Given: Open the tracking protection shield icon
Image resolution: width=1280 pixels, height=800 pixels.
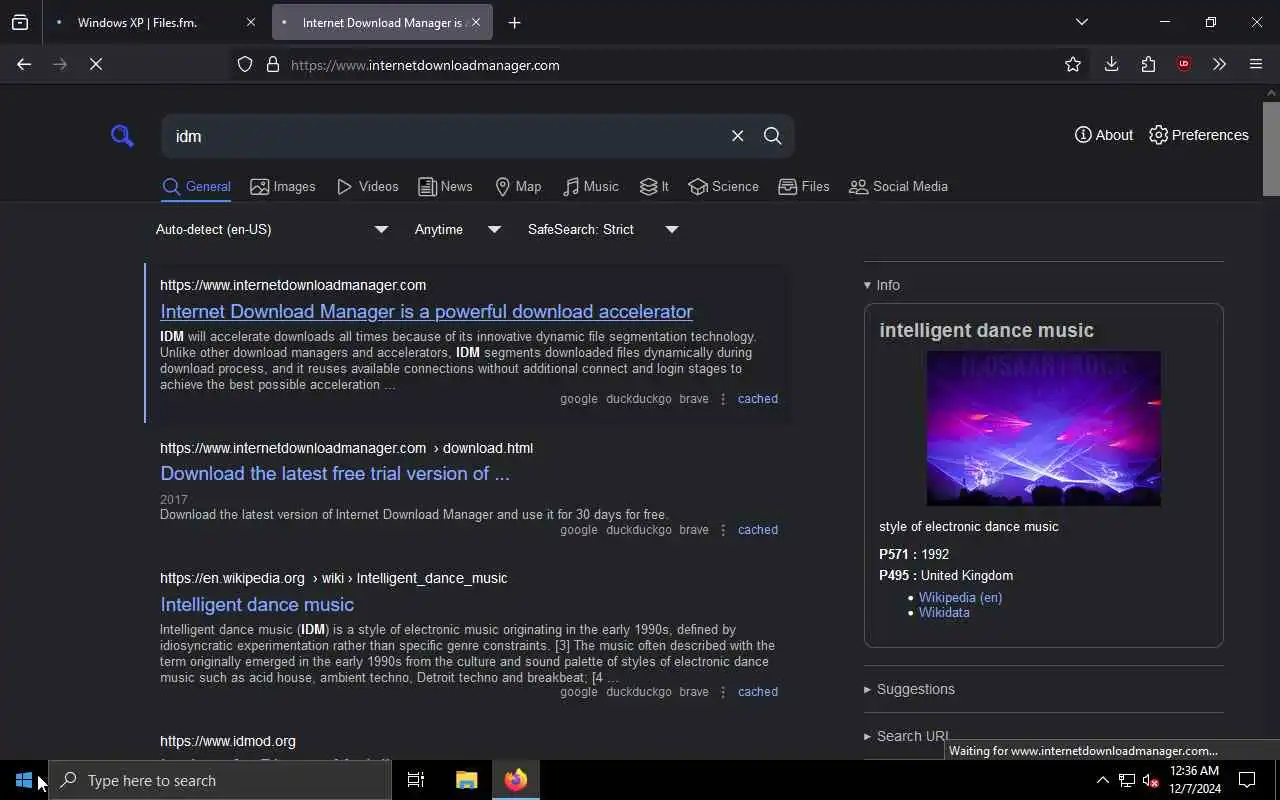Looking at the screenshot, I should point(245,65).
